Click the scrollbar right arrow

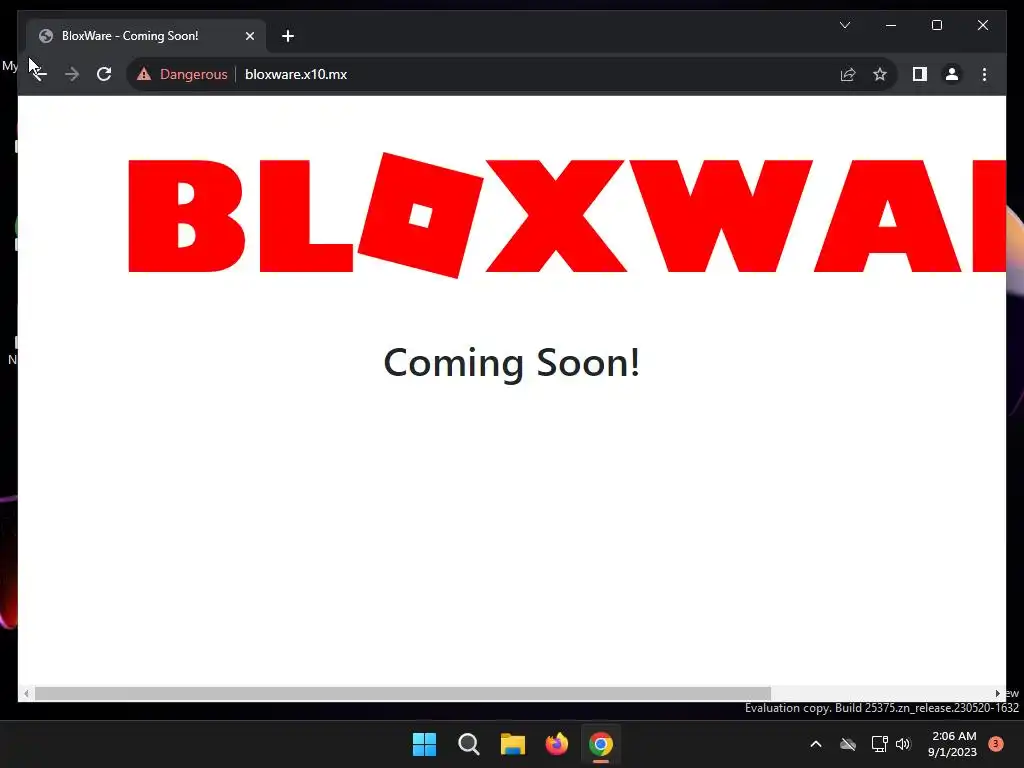click(x=997, y=693)
